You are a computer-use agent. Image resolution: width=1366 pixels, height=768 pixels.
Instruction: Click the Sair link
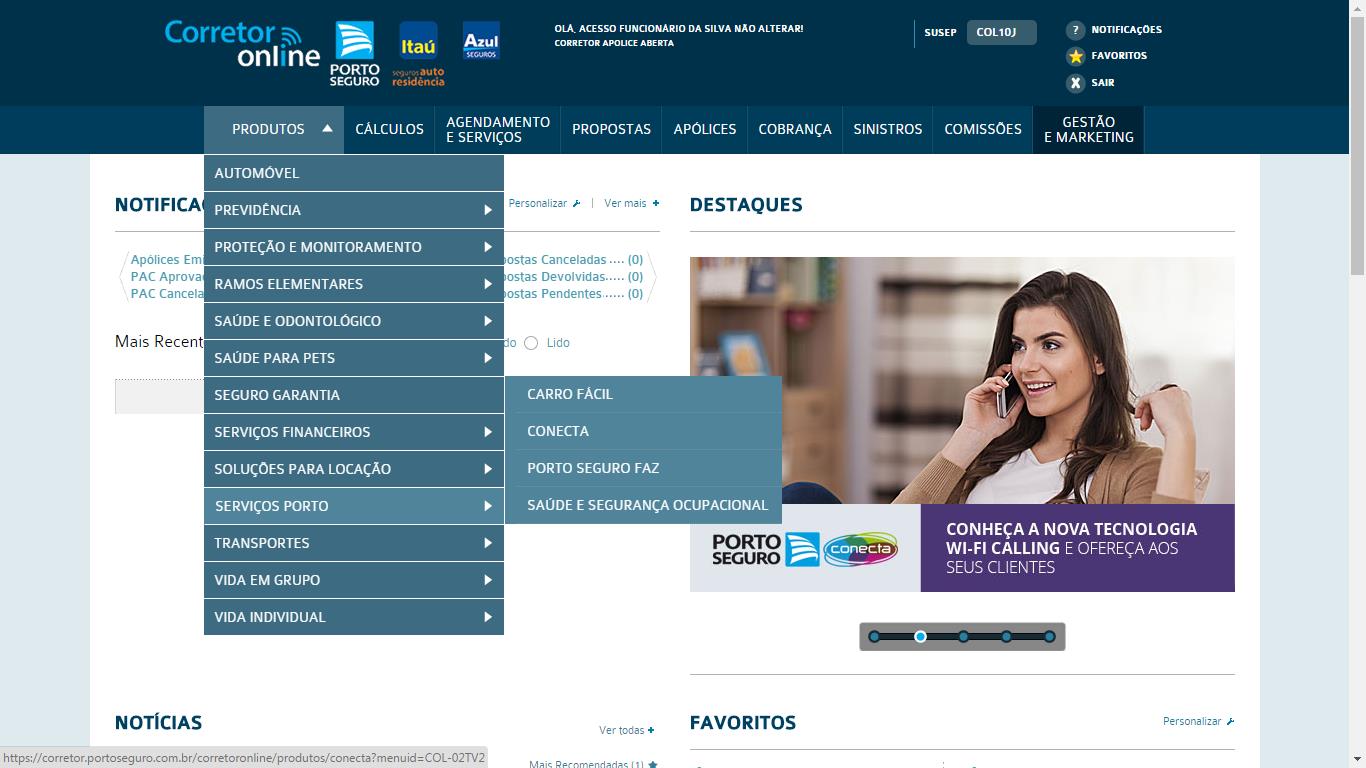(1103, 83)
